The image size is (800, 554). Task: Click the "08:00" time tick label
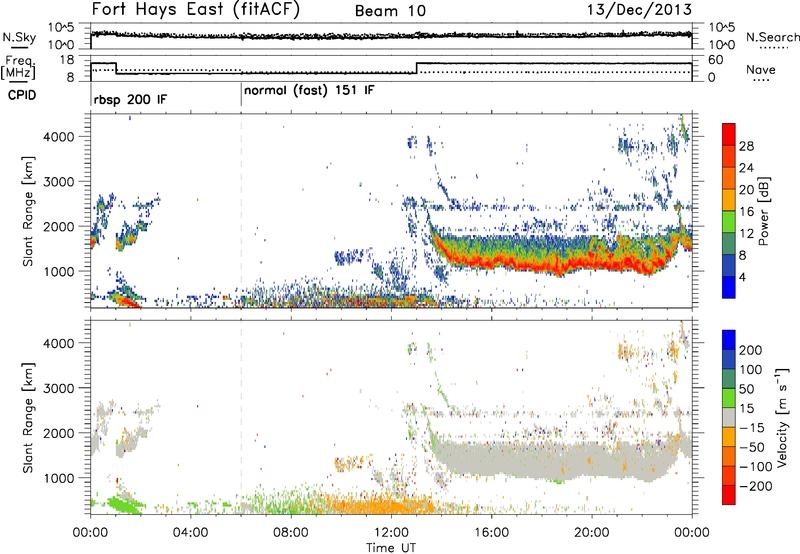(291, 533)
